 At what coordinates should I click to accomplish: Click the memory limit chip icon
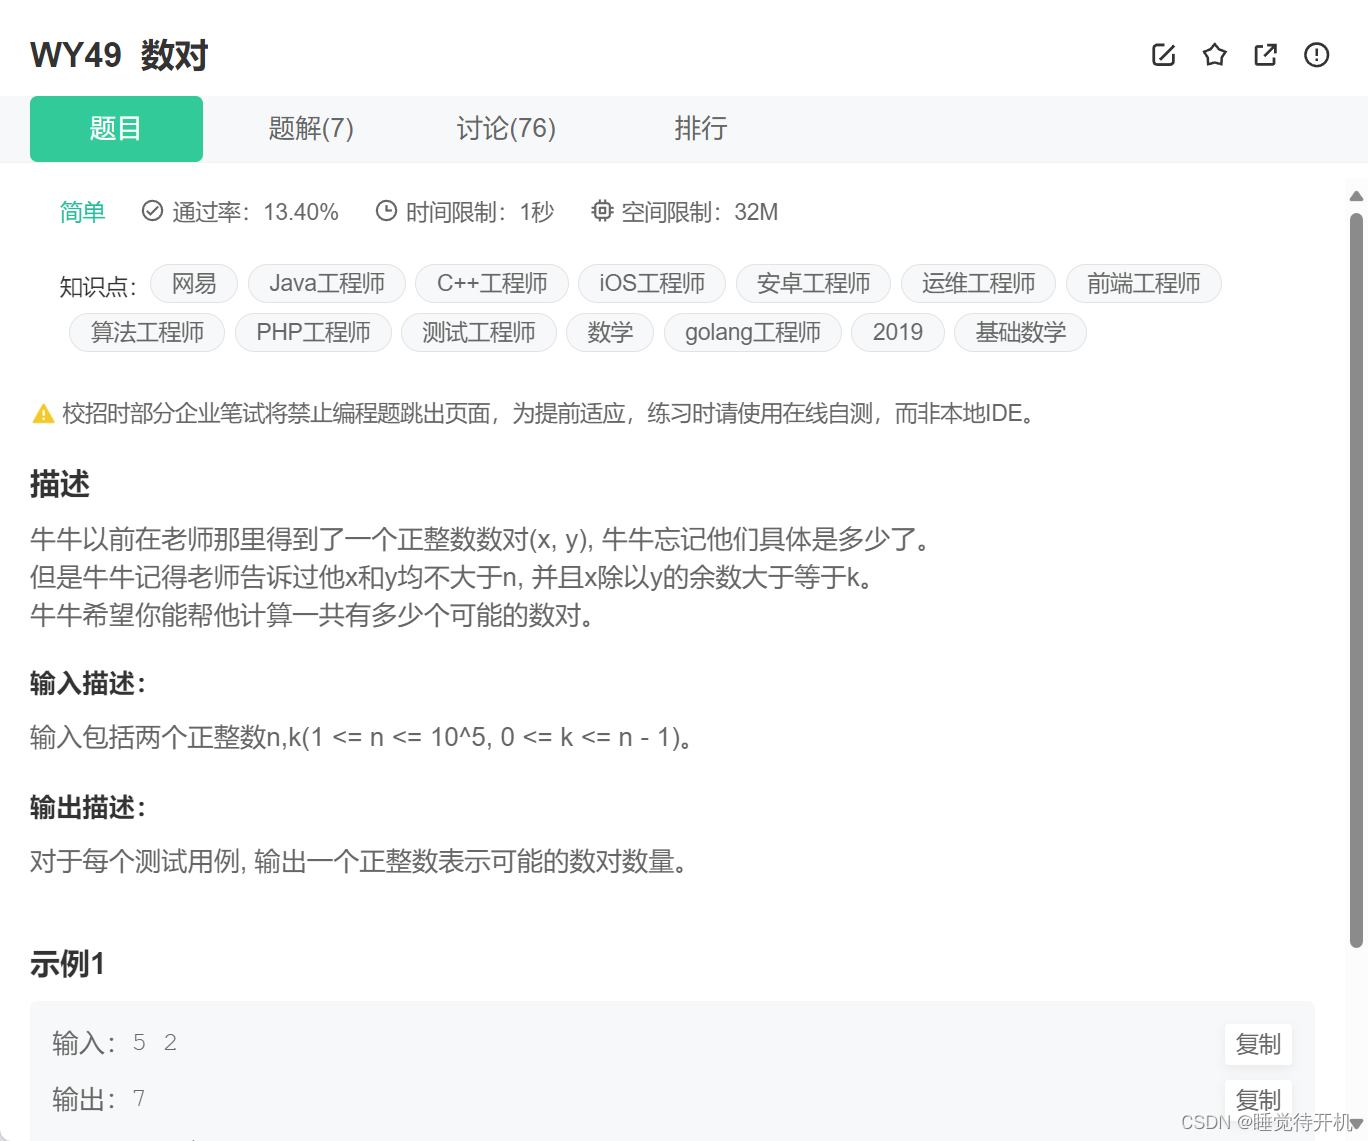(x=602, y=211)
